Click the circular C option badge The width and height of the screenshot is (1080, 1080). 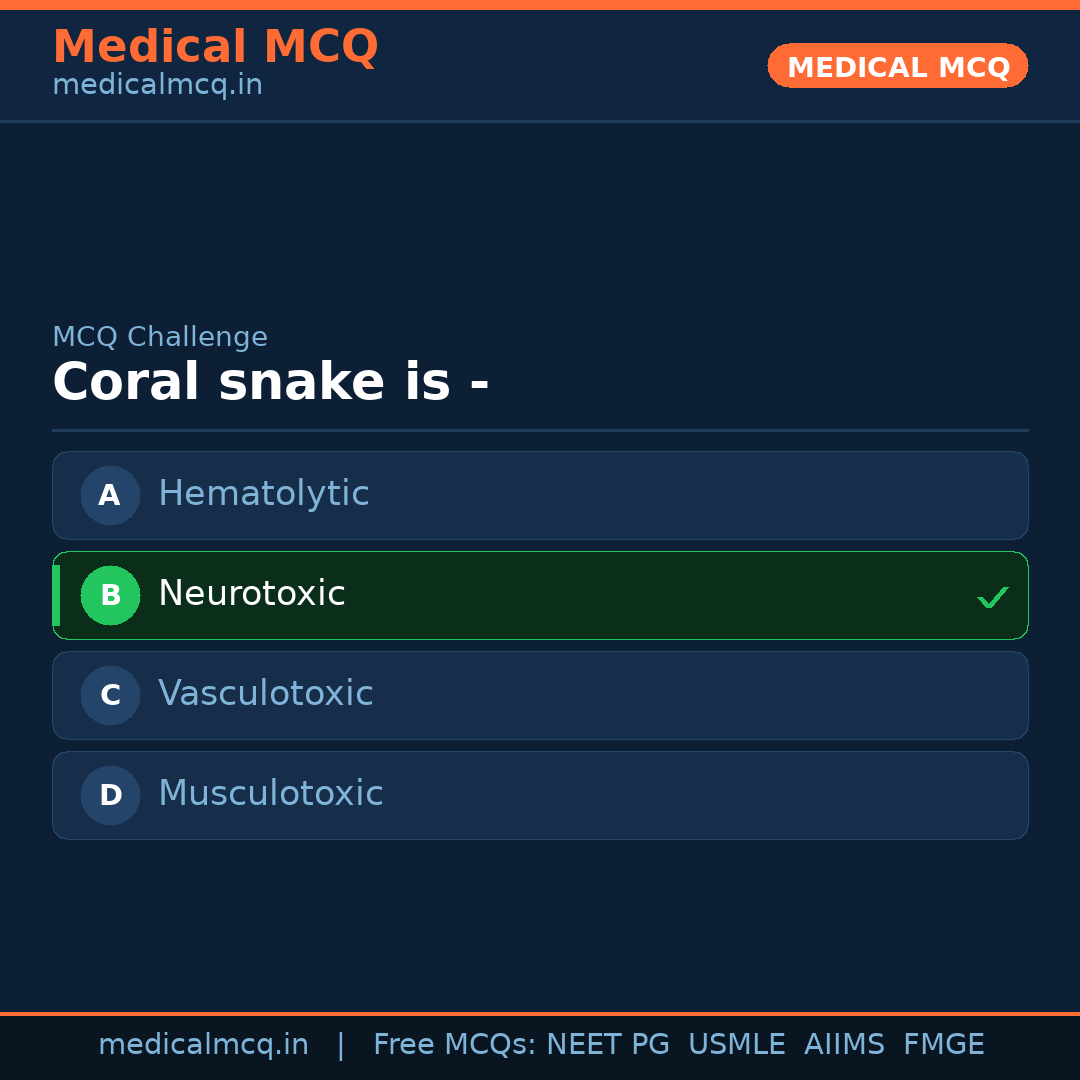[x=110, y=695]
